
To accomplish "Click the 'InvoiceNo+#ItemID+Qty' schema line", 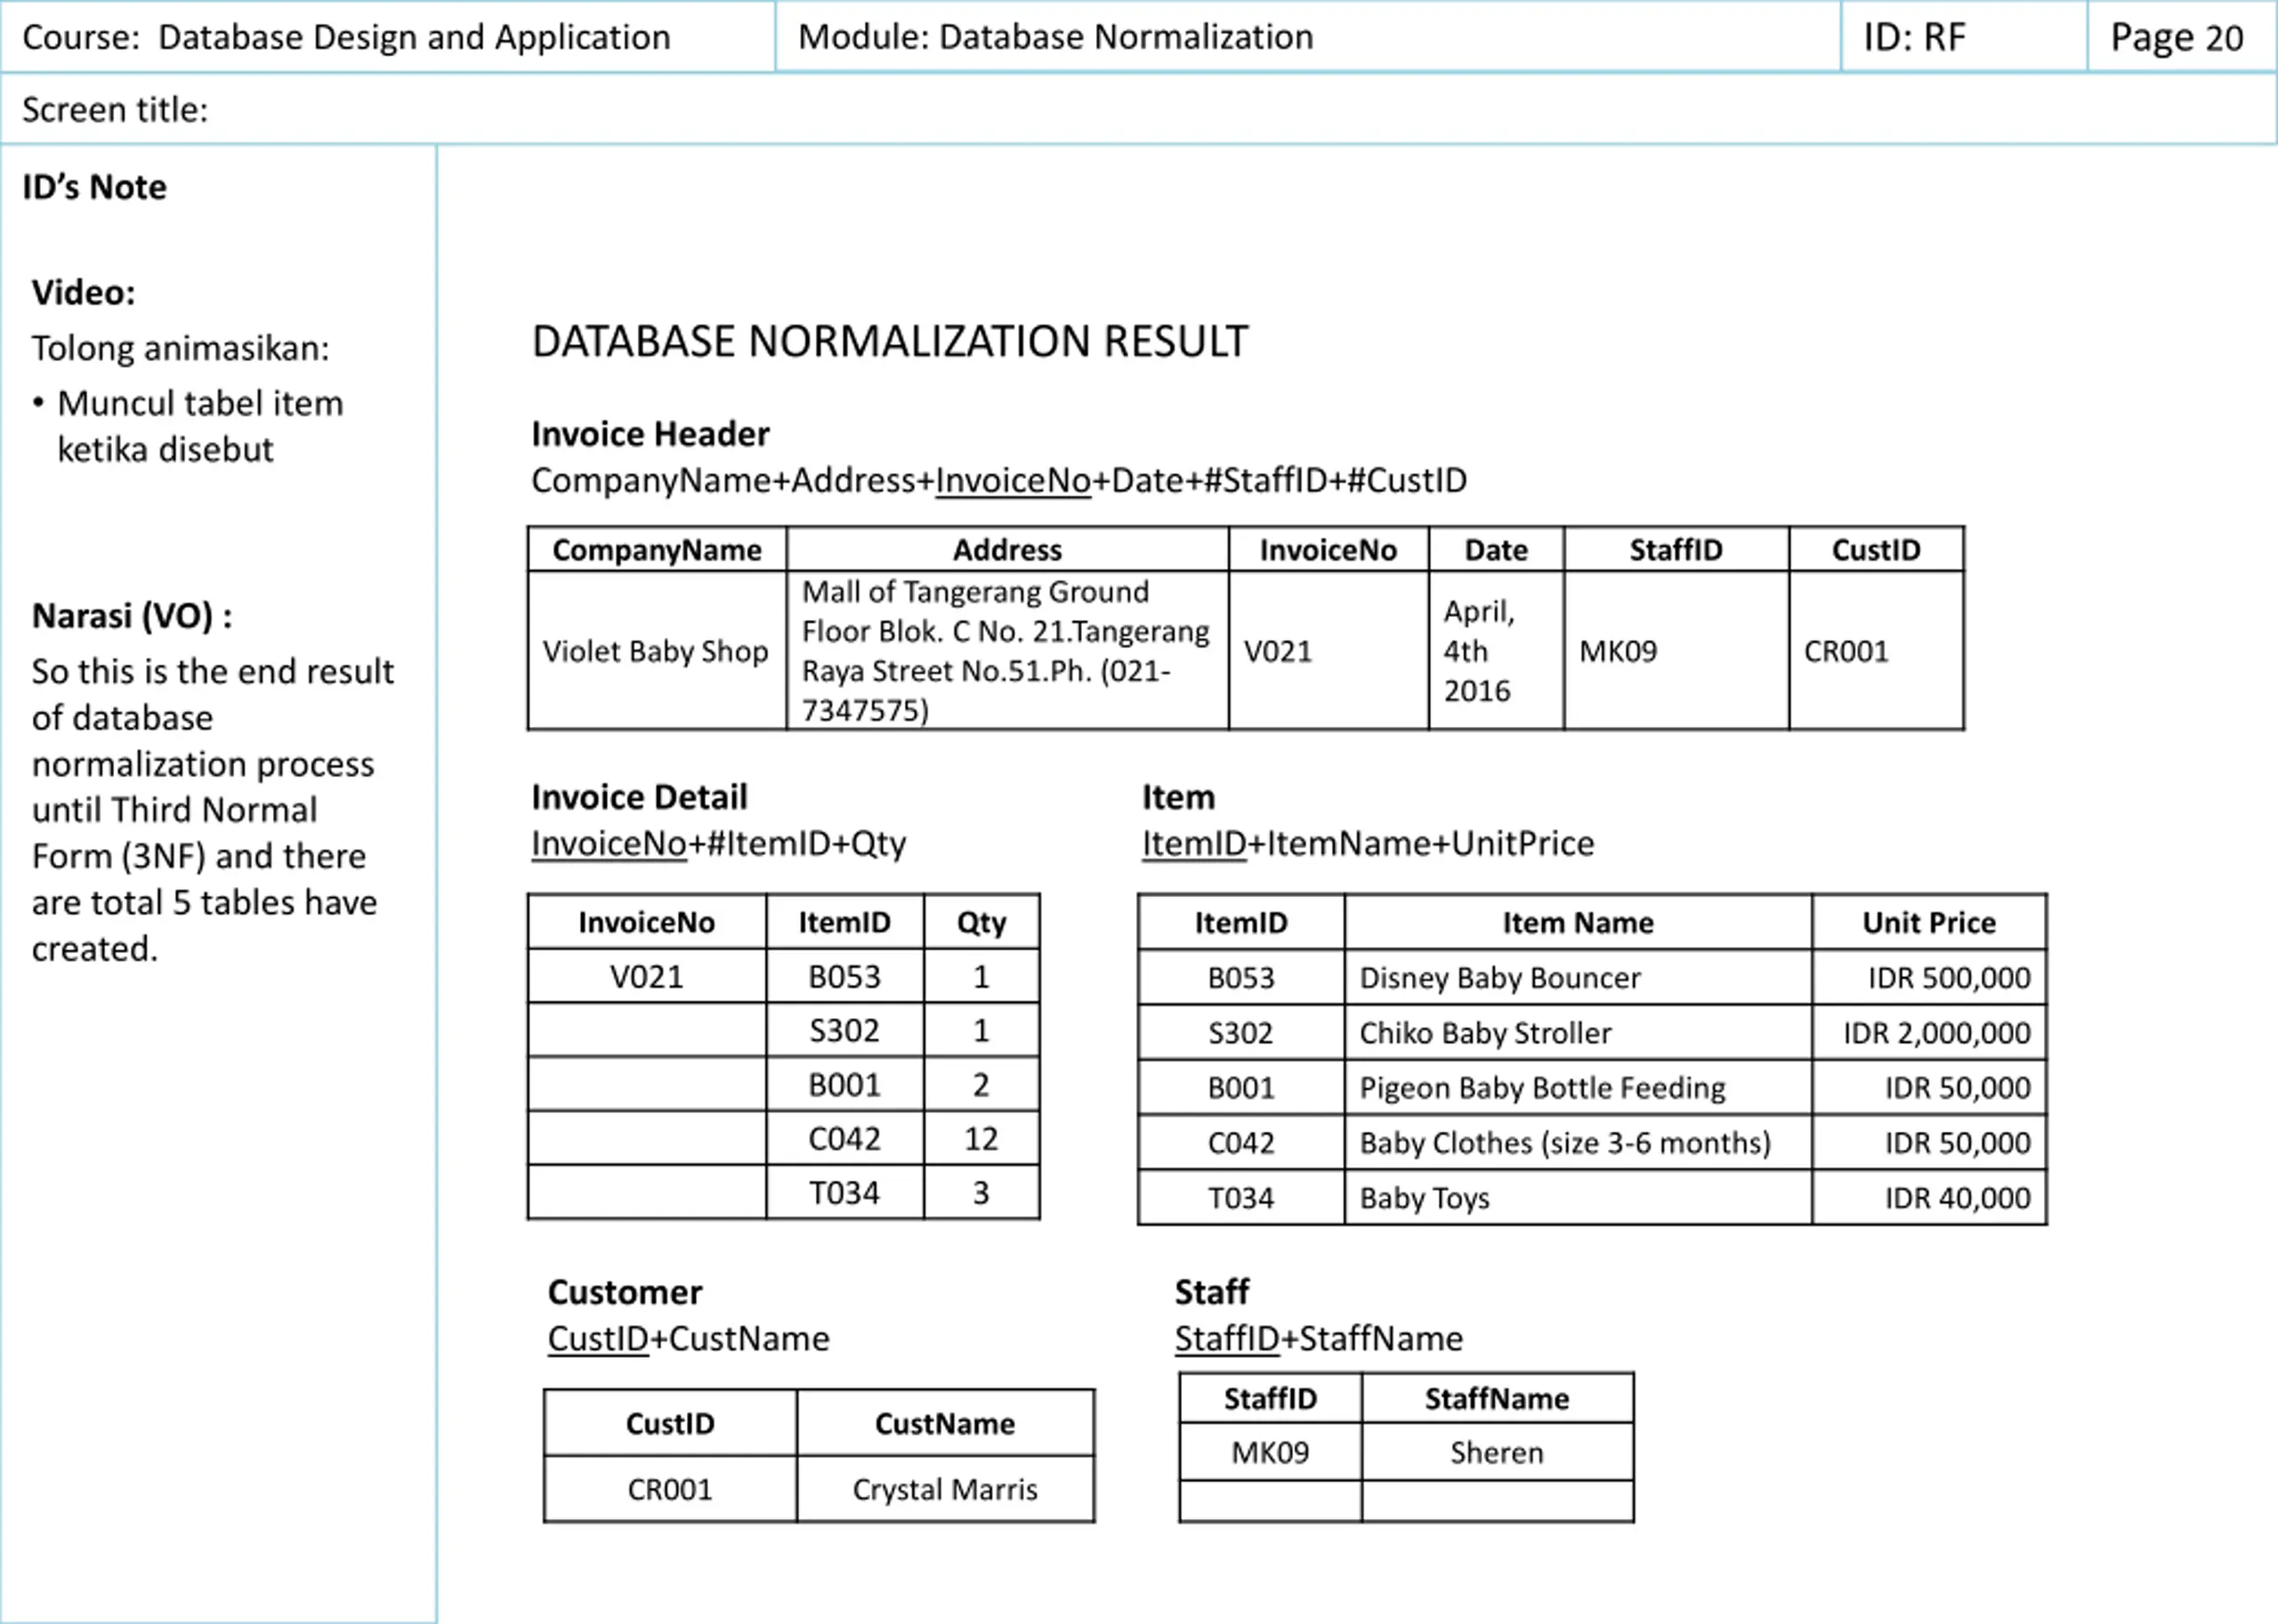I will tap(719, 844).
